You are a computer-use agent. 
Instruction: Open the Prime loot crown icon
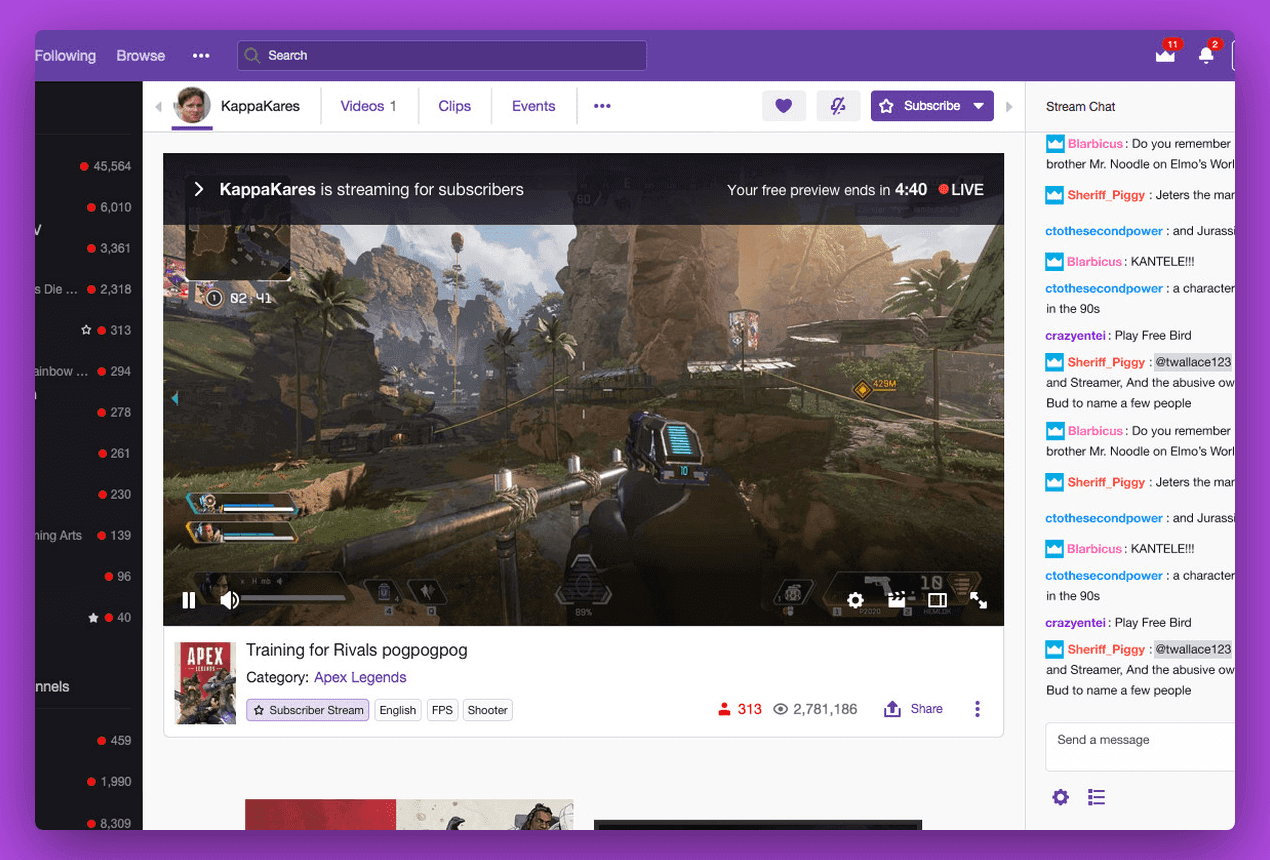pos(1165,56)
